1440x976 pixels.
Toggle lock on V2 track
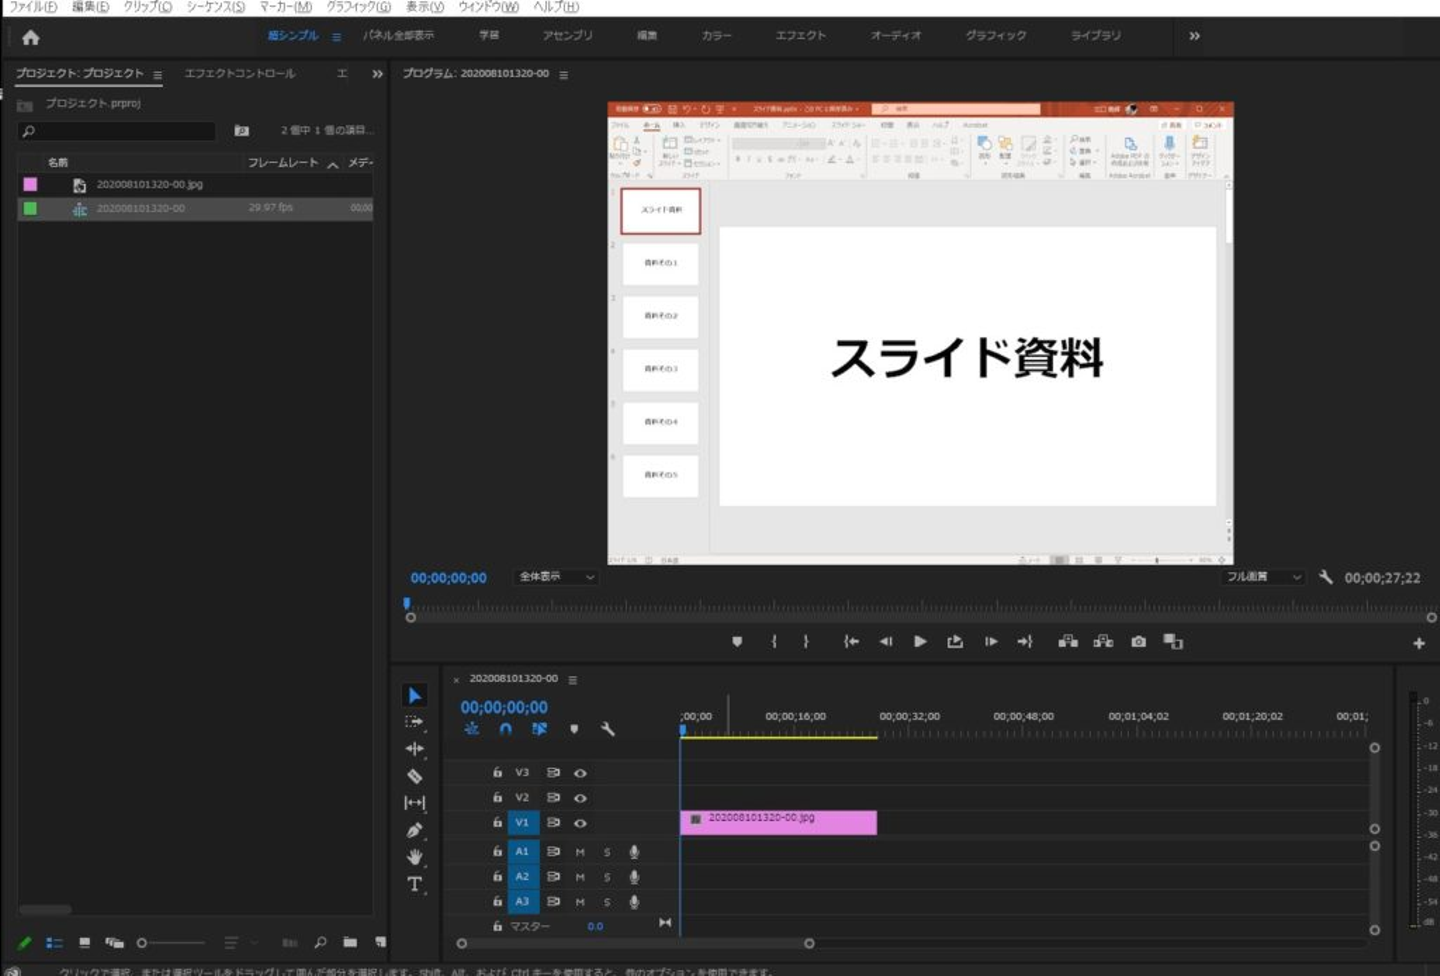click(x=497, y=798)
